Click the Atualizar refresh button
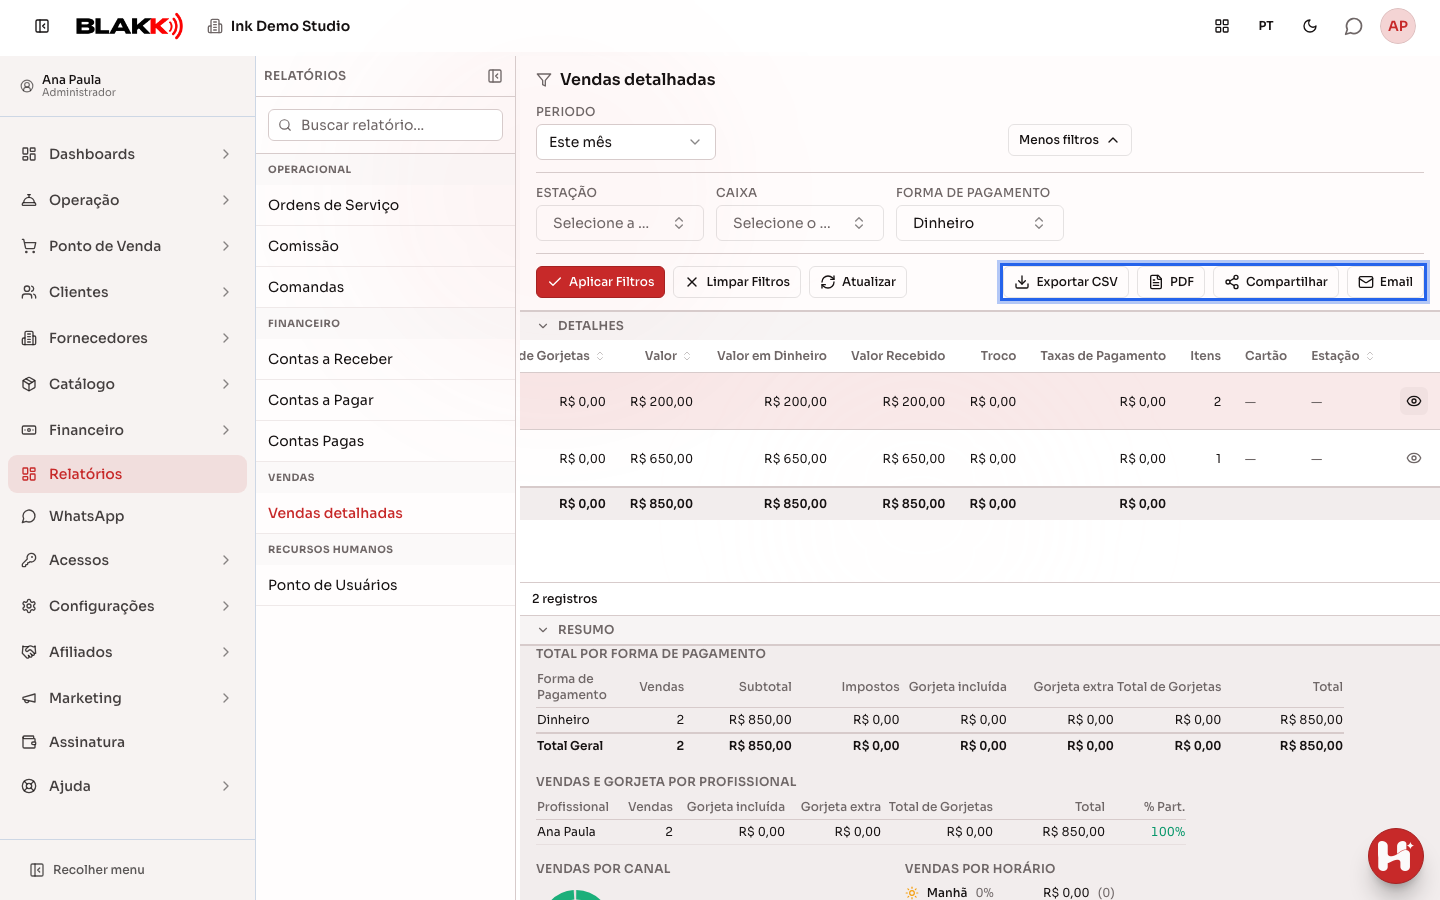This screenshot has height=900, width=1440. click(858, 282)
